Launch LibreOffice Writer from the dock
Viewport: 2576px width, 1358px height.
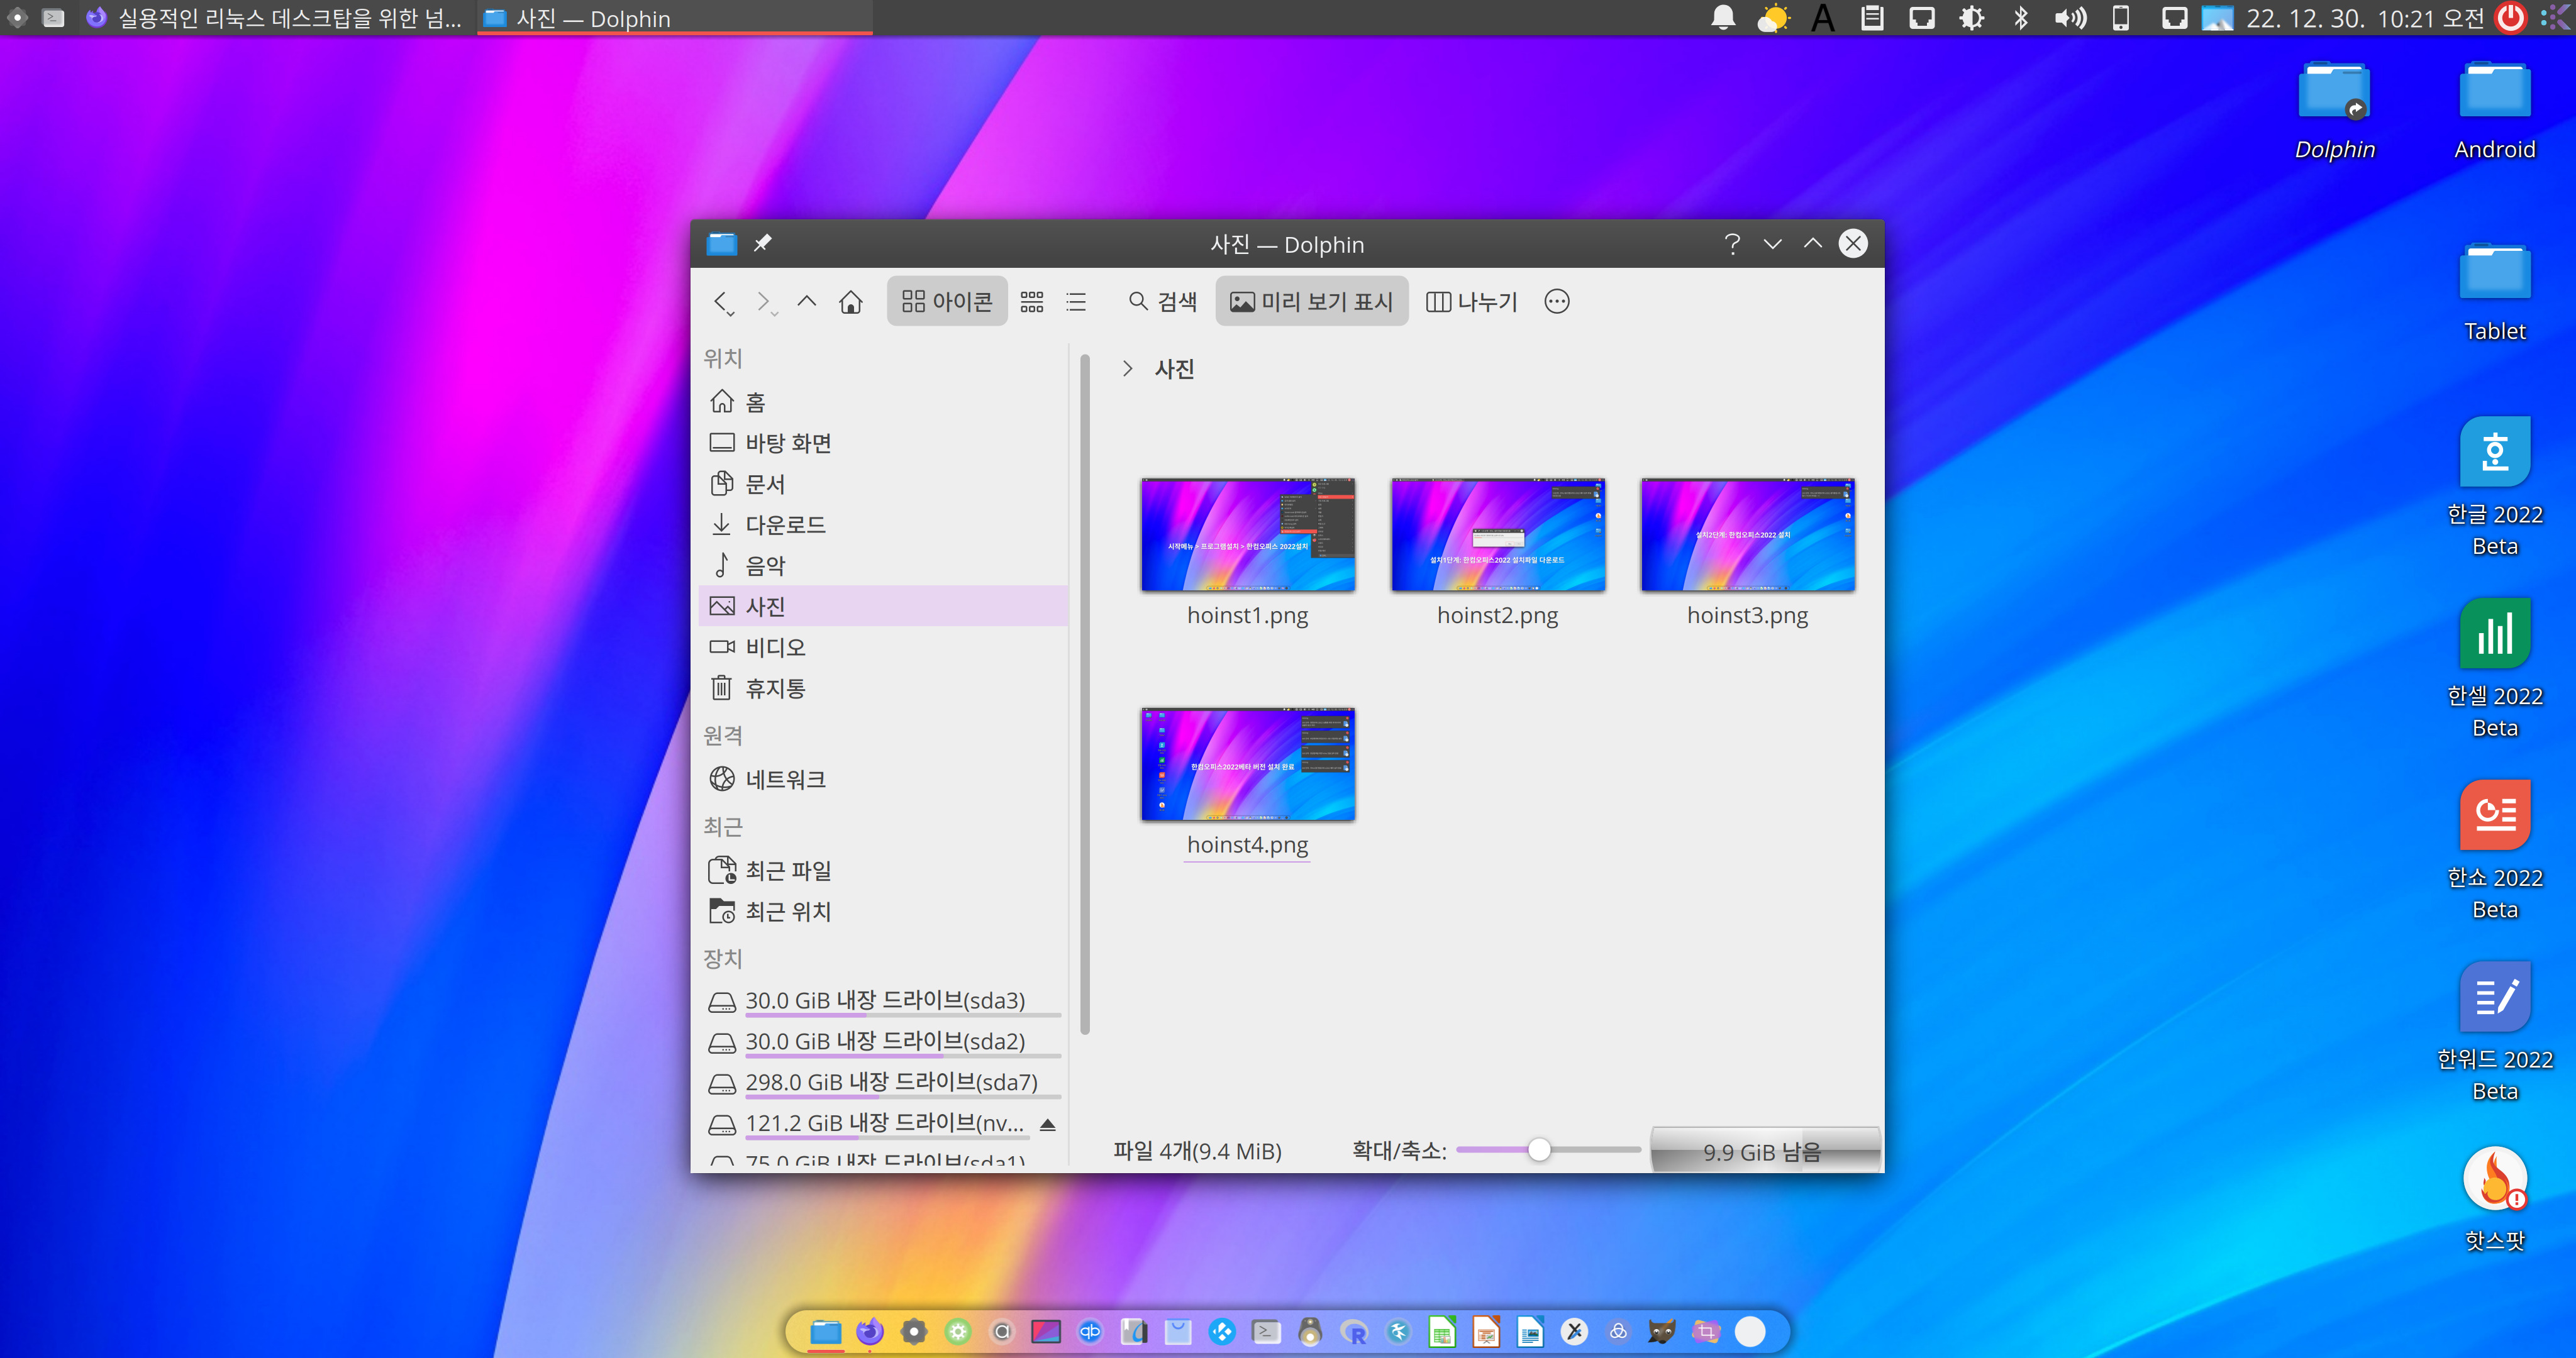point(1530,1331)
